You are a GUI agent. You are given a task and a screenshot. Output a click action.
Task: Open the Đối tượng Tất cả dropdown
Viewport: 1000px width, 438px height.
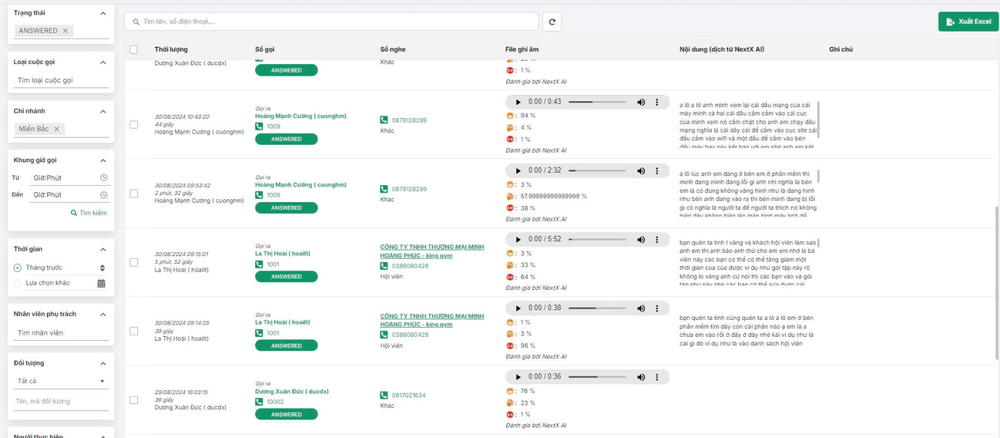(x=60, y=381)
